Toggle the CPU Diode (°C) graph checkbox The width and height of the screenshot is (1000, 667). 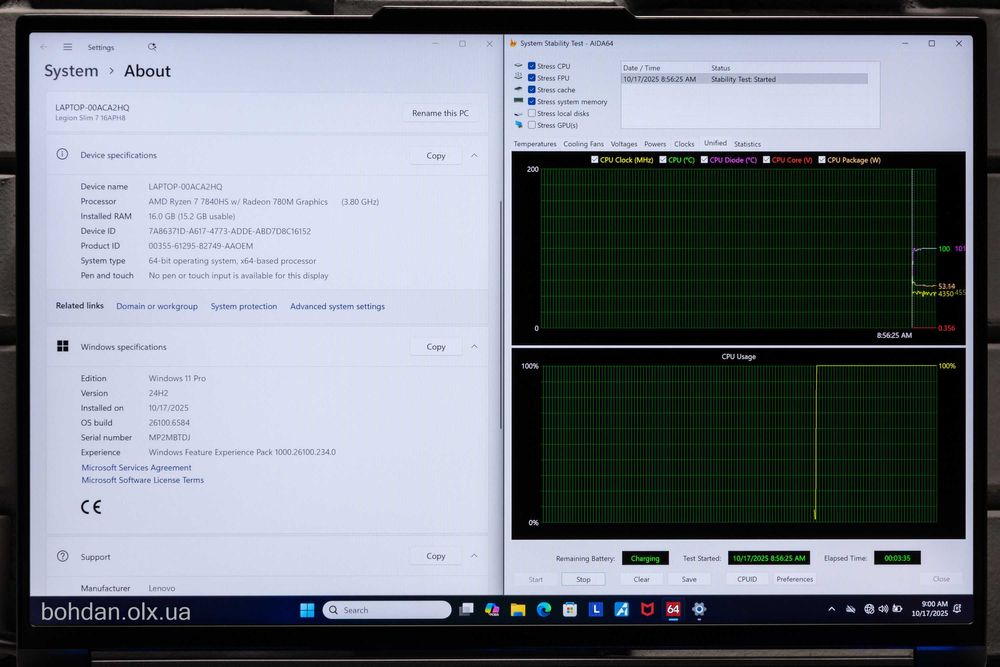(x=704, y=159)
